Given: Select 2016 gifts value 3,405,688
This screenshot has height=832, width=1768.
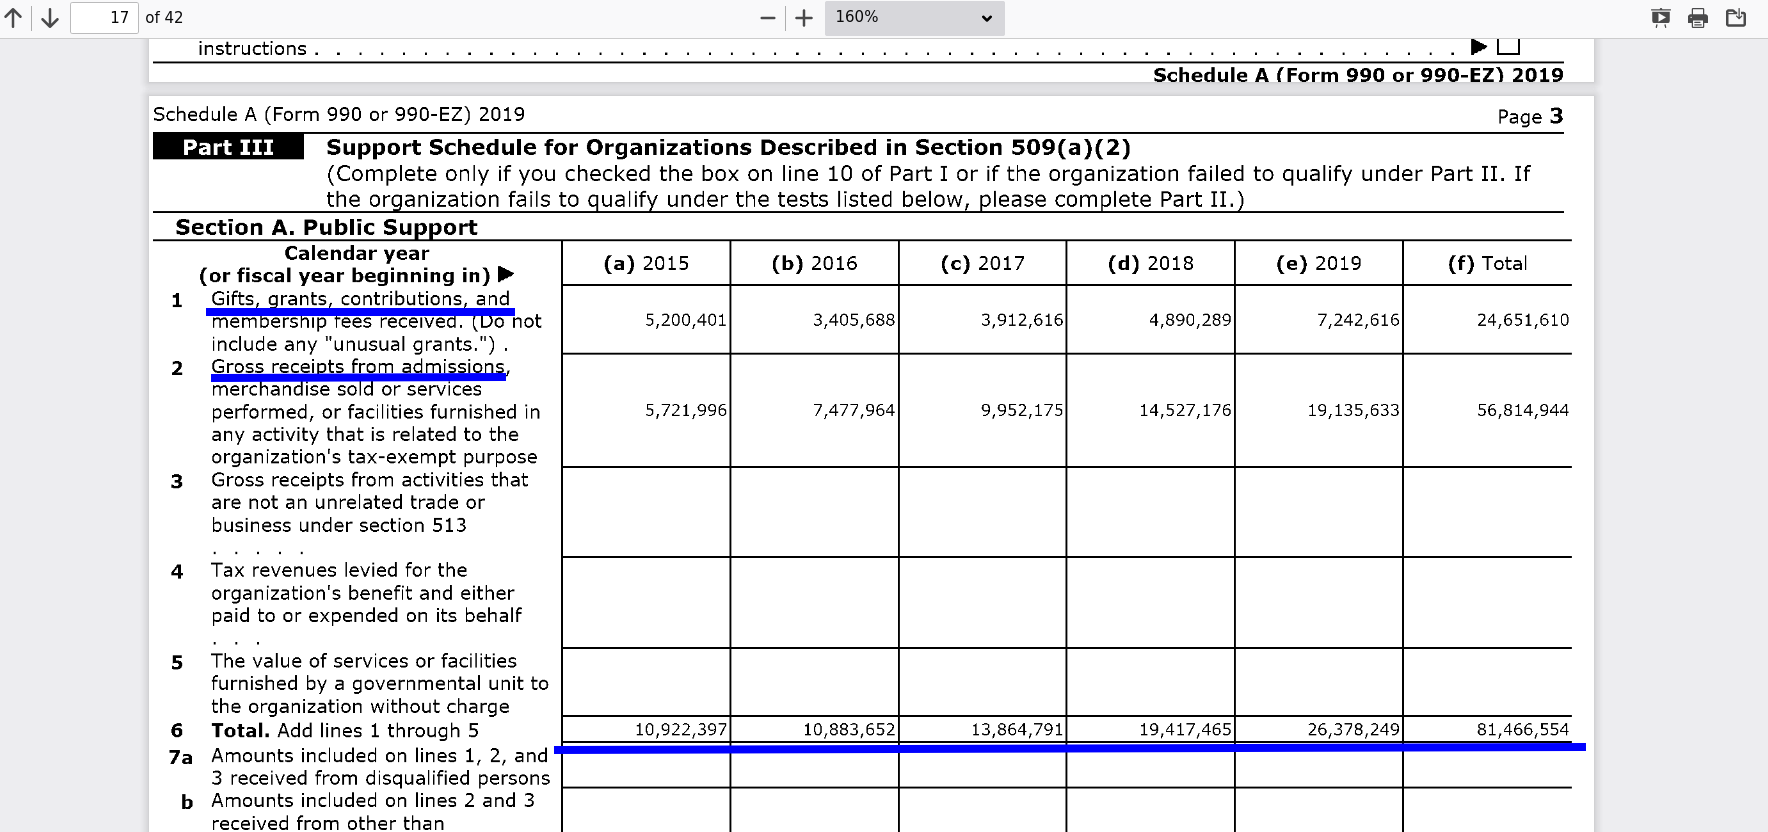Looking at the screenshot, I should pyautogui.click(x=853, y=320).
